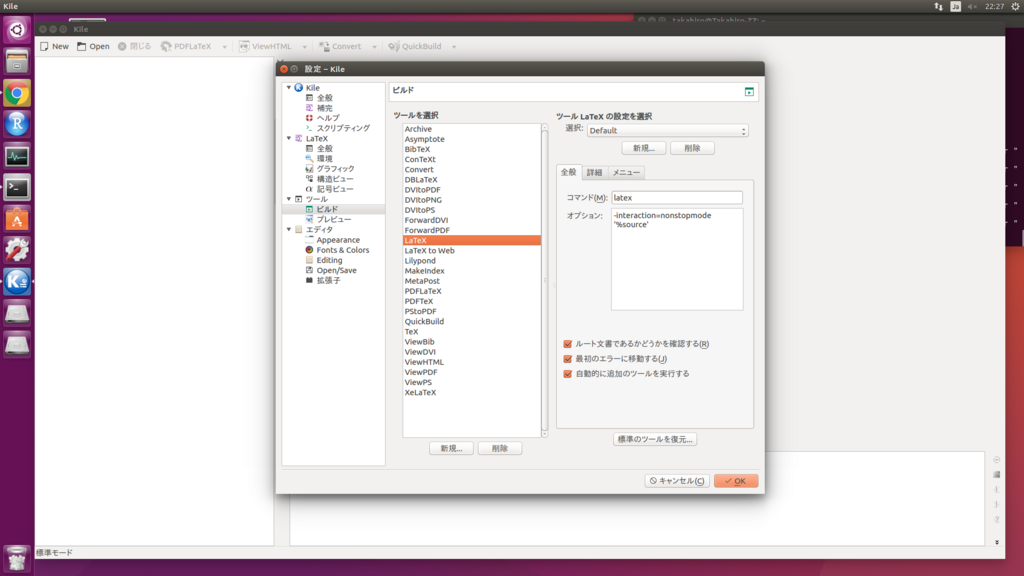The image size is (1024, 576).
Task: Click New document toolbar button
Action: point(54,46)
